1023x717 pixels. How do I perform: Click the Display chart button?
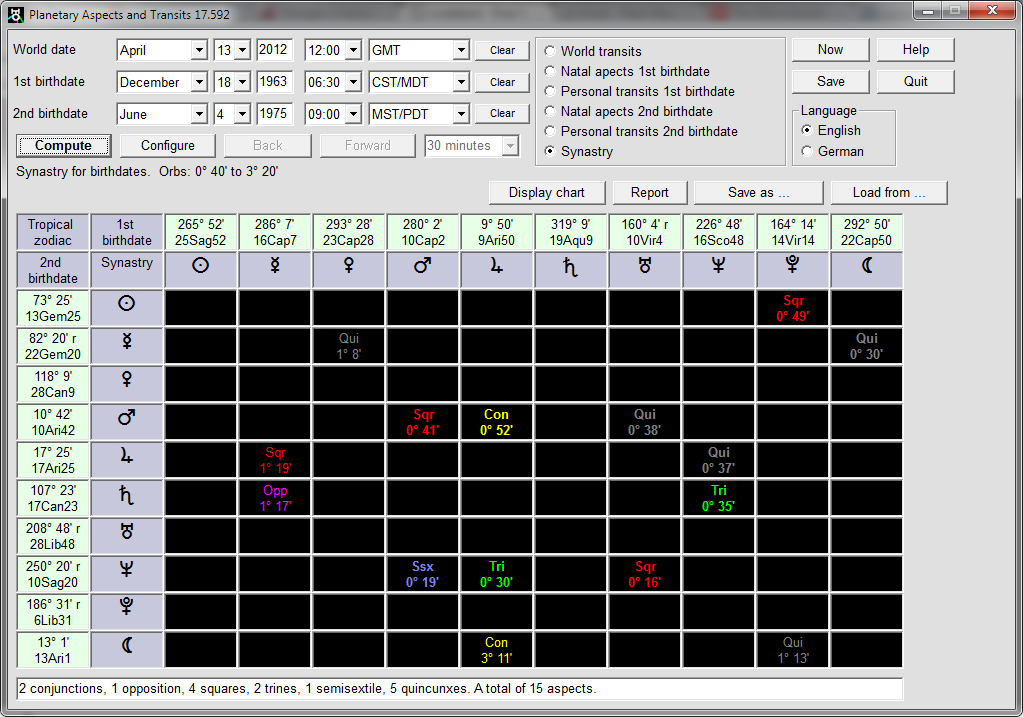547,192
